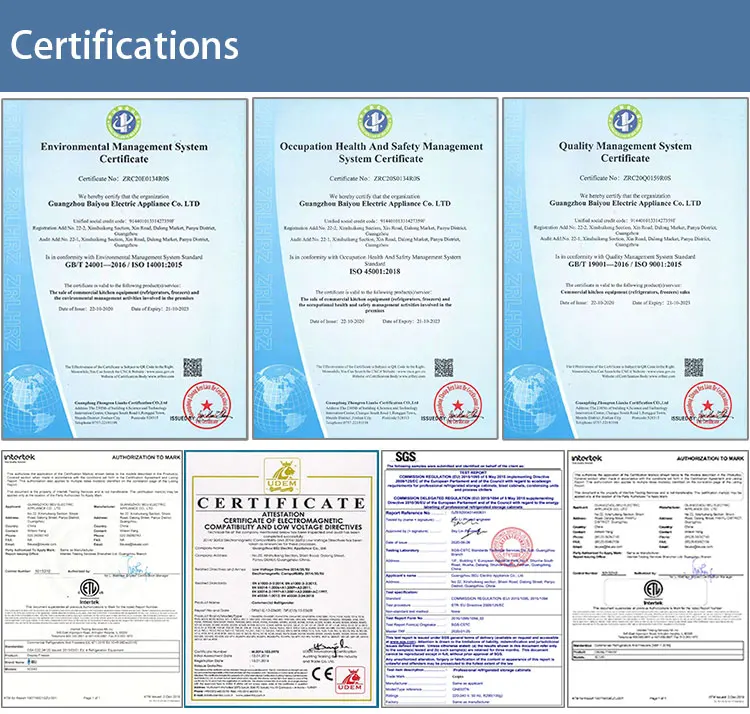The height and width of the screenshot is (714, 750).
Task: Click certificate number ZRC20E0134R0S
Action: coord(145,178)
